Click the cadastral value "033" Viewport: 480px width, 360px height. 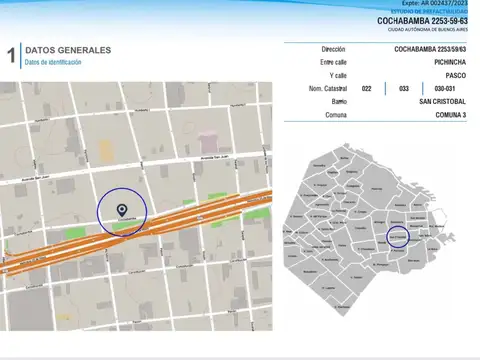pos(404,89)
